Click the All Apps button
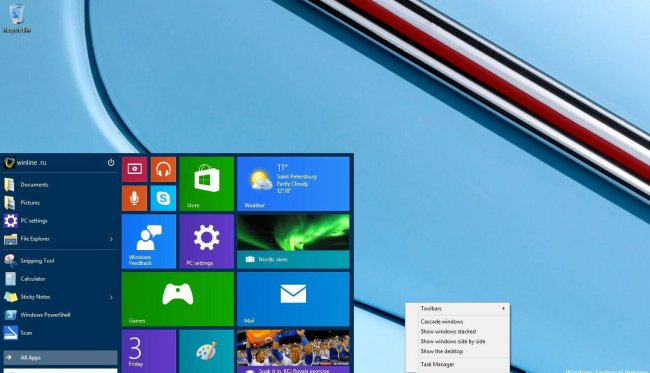This screenshot has width=650, height=373. [x=61, y=358]
